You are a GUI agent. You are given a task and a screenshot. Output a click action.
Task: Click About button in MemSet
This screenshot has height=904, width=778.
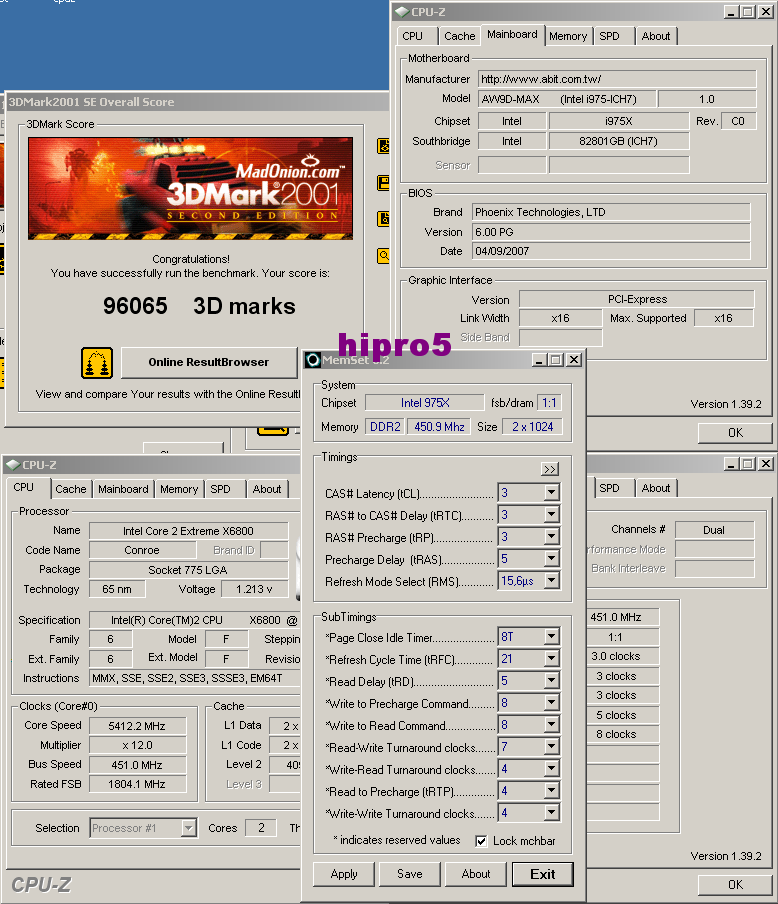pos(476,874)
